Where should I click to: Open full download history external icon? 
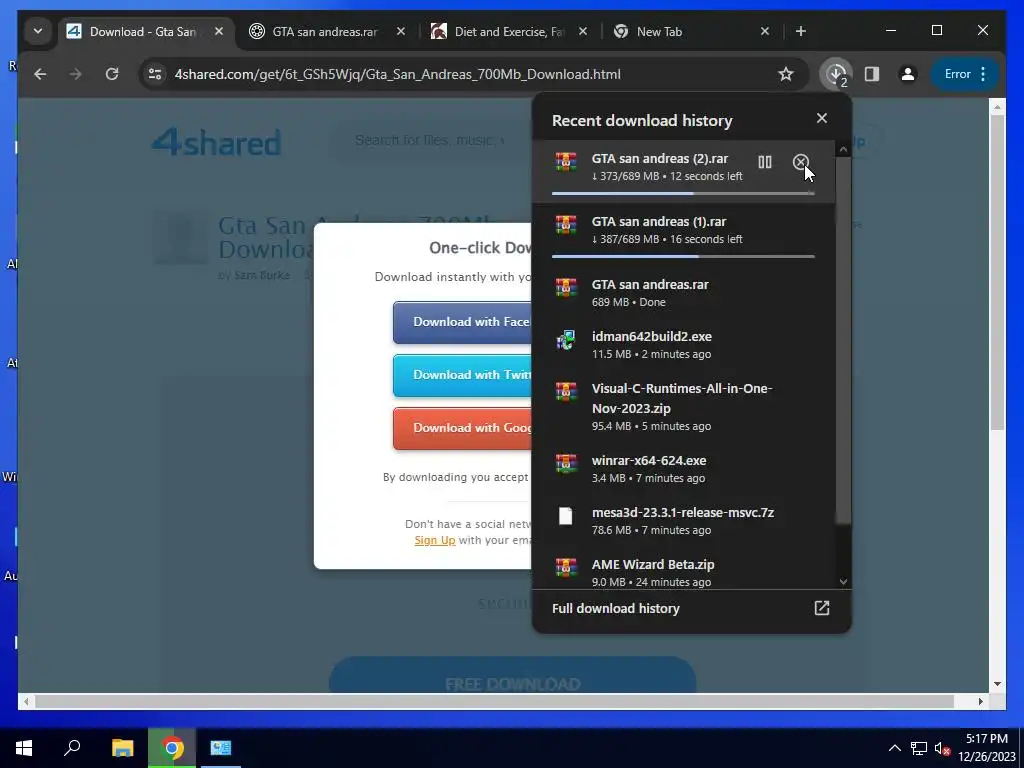click(822, 609)
